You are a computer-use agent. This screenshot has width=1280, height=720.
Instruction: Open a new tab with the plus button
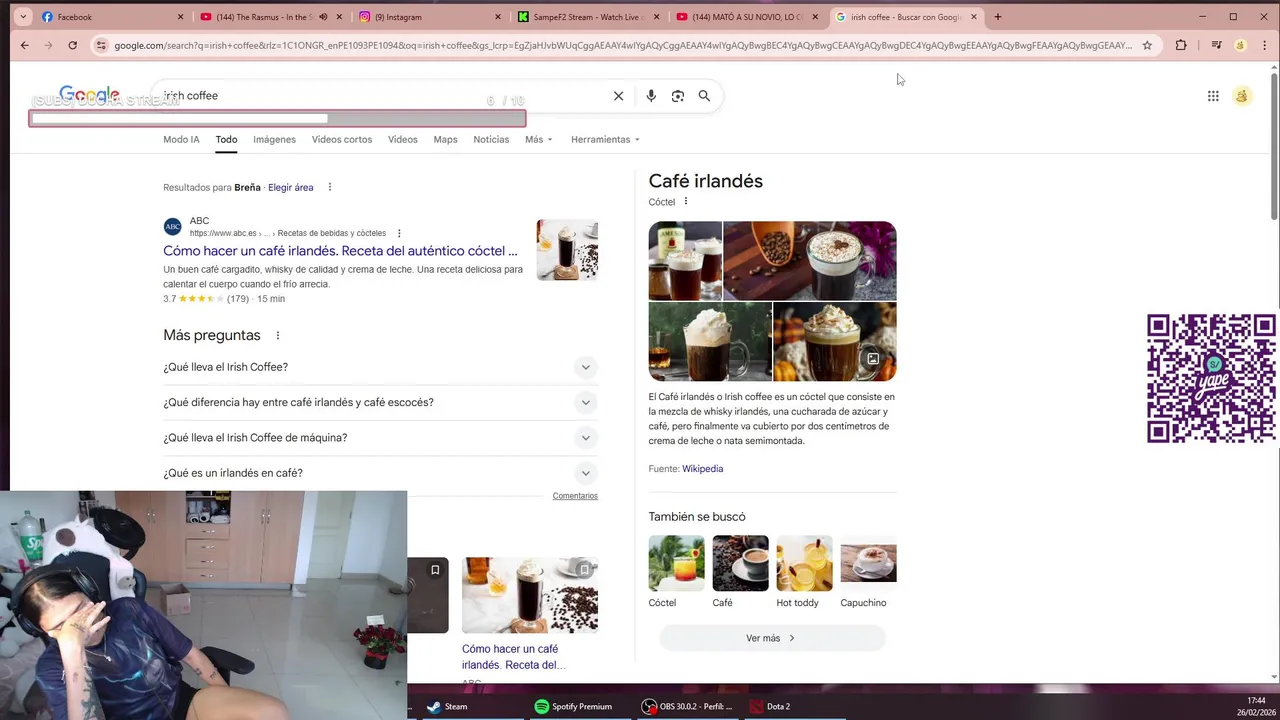coord(997,17)
